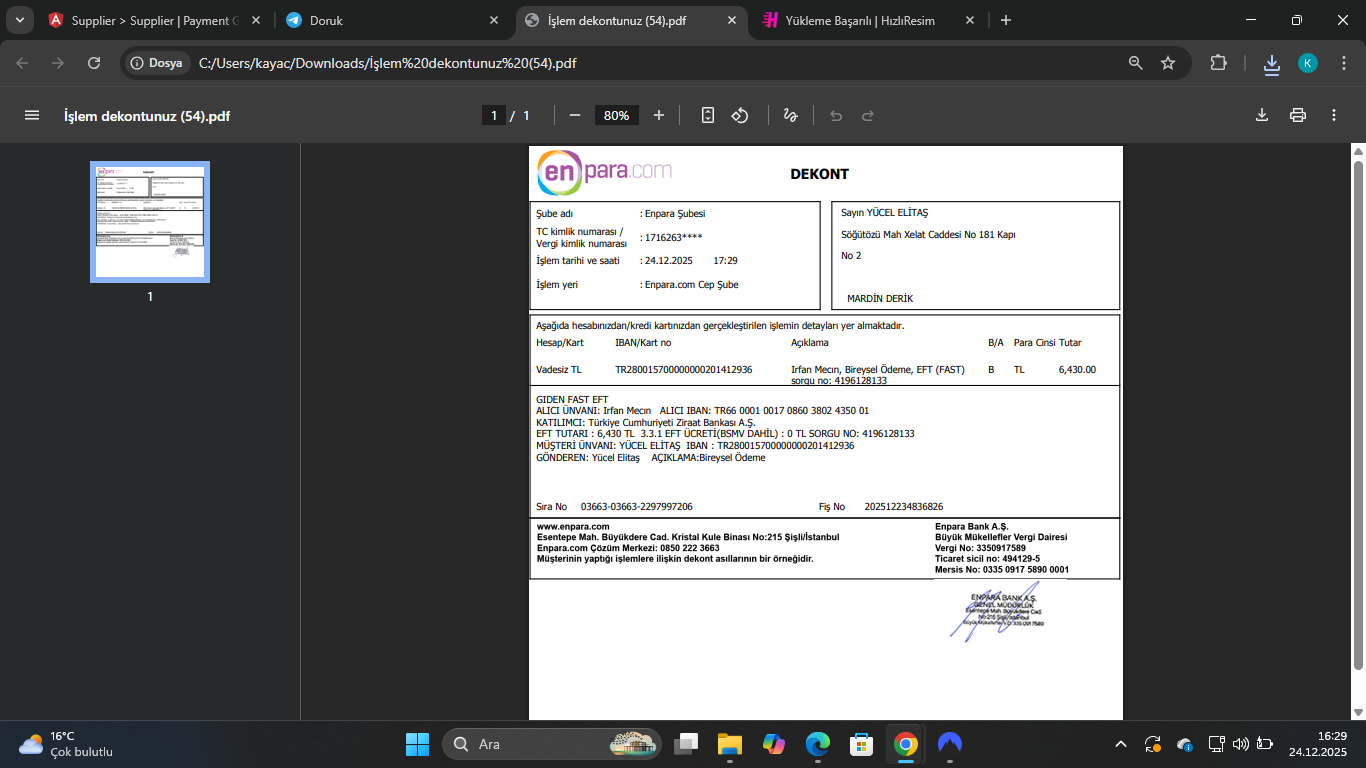Screen dimensions: 1366x768
Task: Click the amount 6,430.00 in the PDF
Action: 1077,370
